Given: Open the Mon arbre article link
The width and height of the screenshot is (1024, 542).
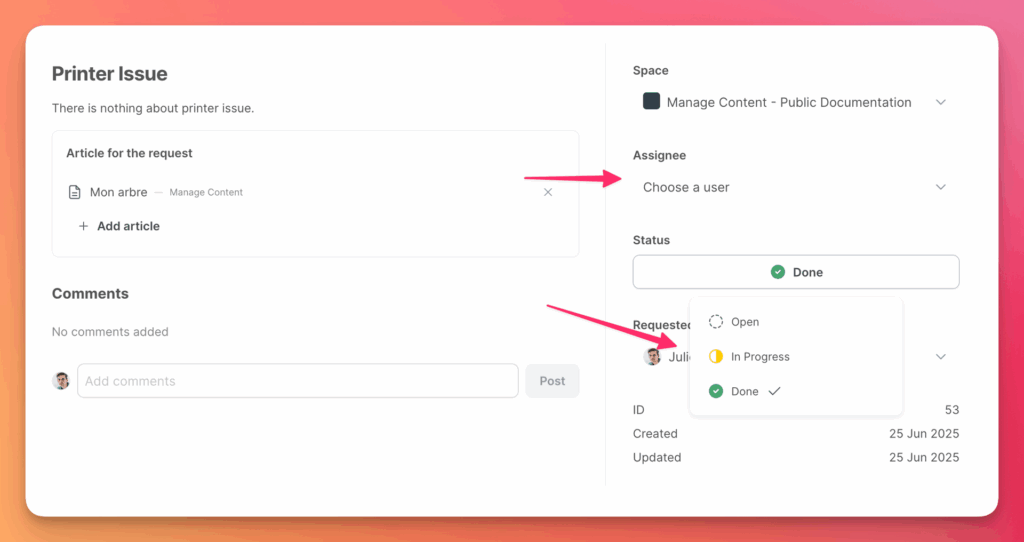Looking at the screenshot, I should [x=118, y=192].
